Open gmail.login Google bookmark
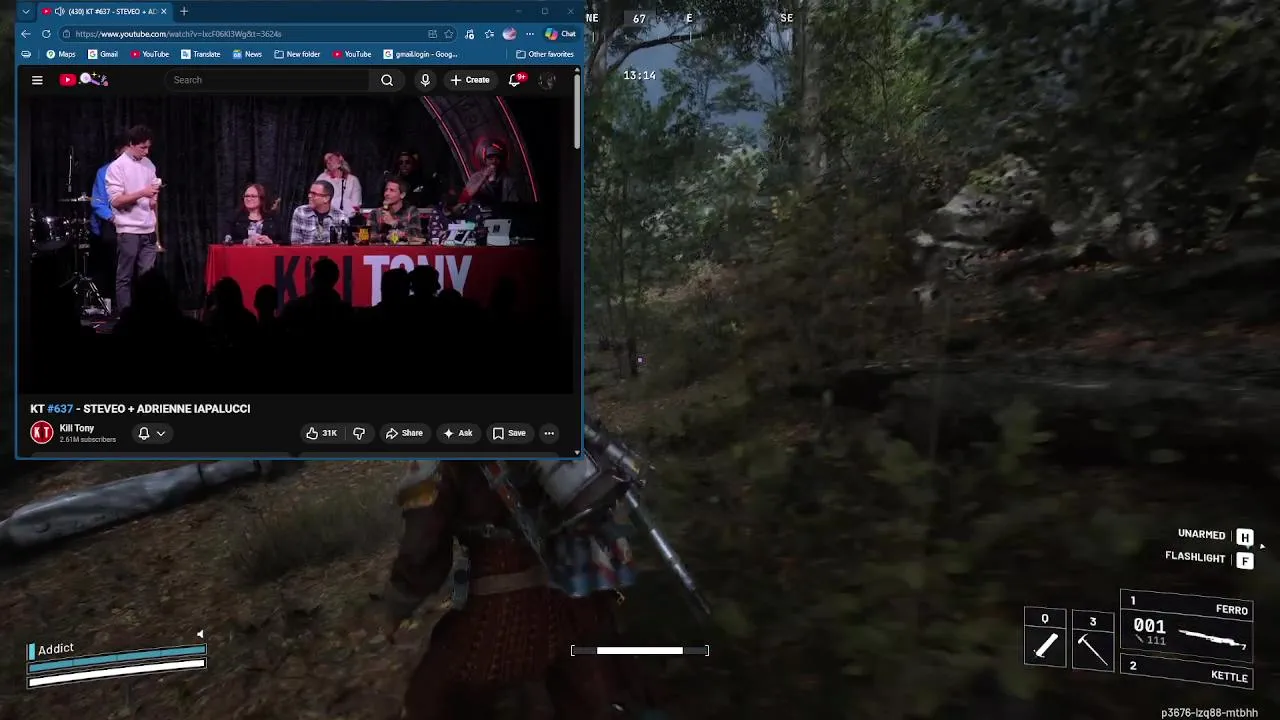Image resolution: width=1280 pixels, height=720 pixels. 421,54
